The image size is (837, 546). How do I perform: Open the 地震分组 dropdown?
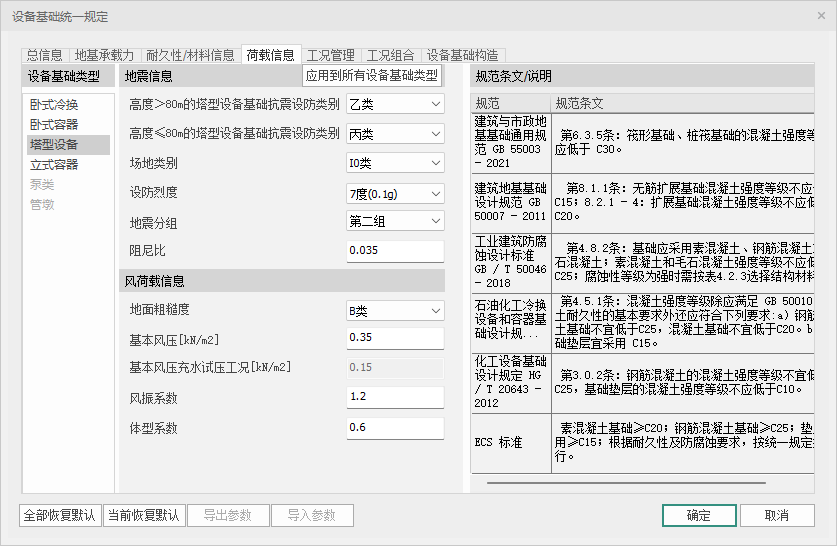[x=395, y=221]
